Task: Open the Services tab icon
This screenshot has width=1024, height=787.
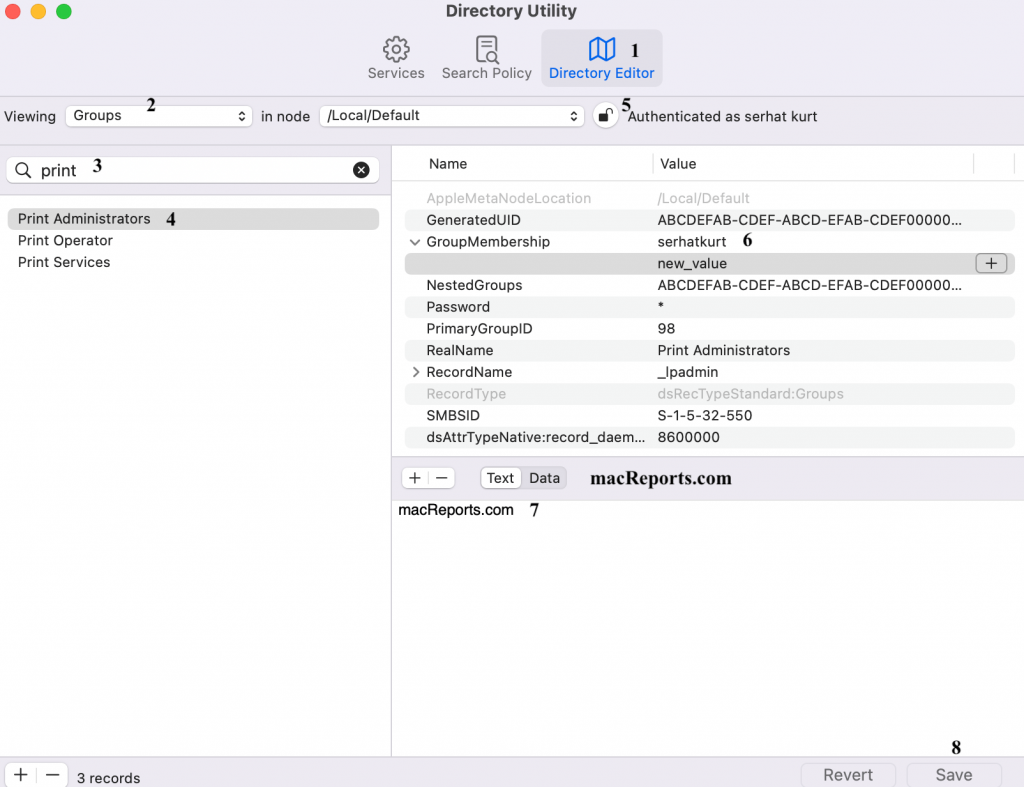Action: point(396,49)
